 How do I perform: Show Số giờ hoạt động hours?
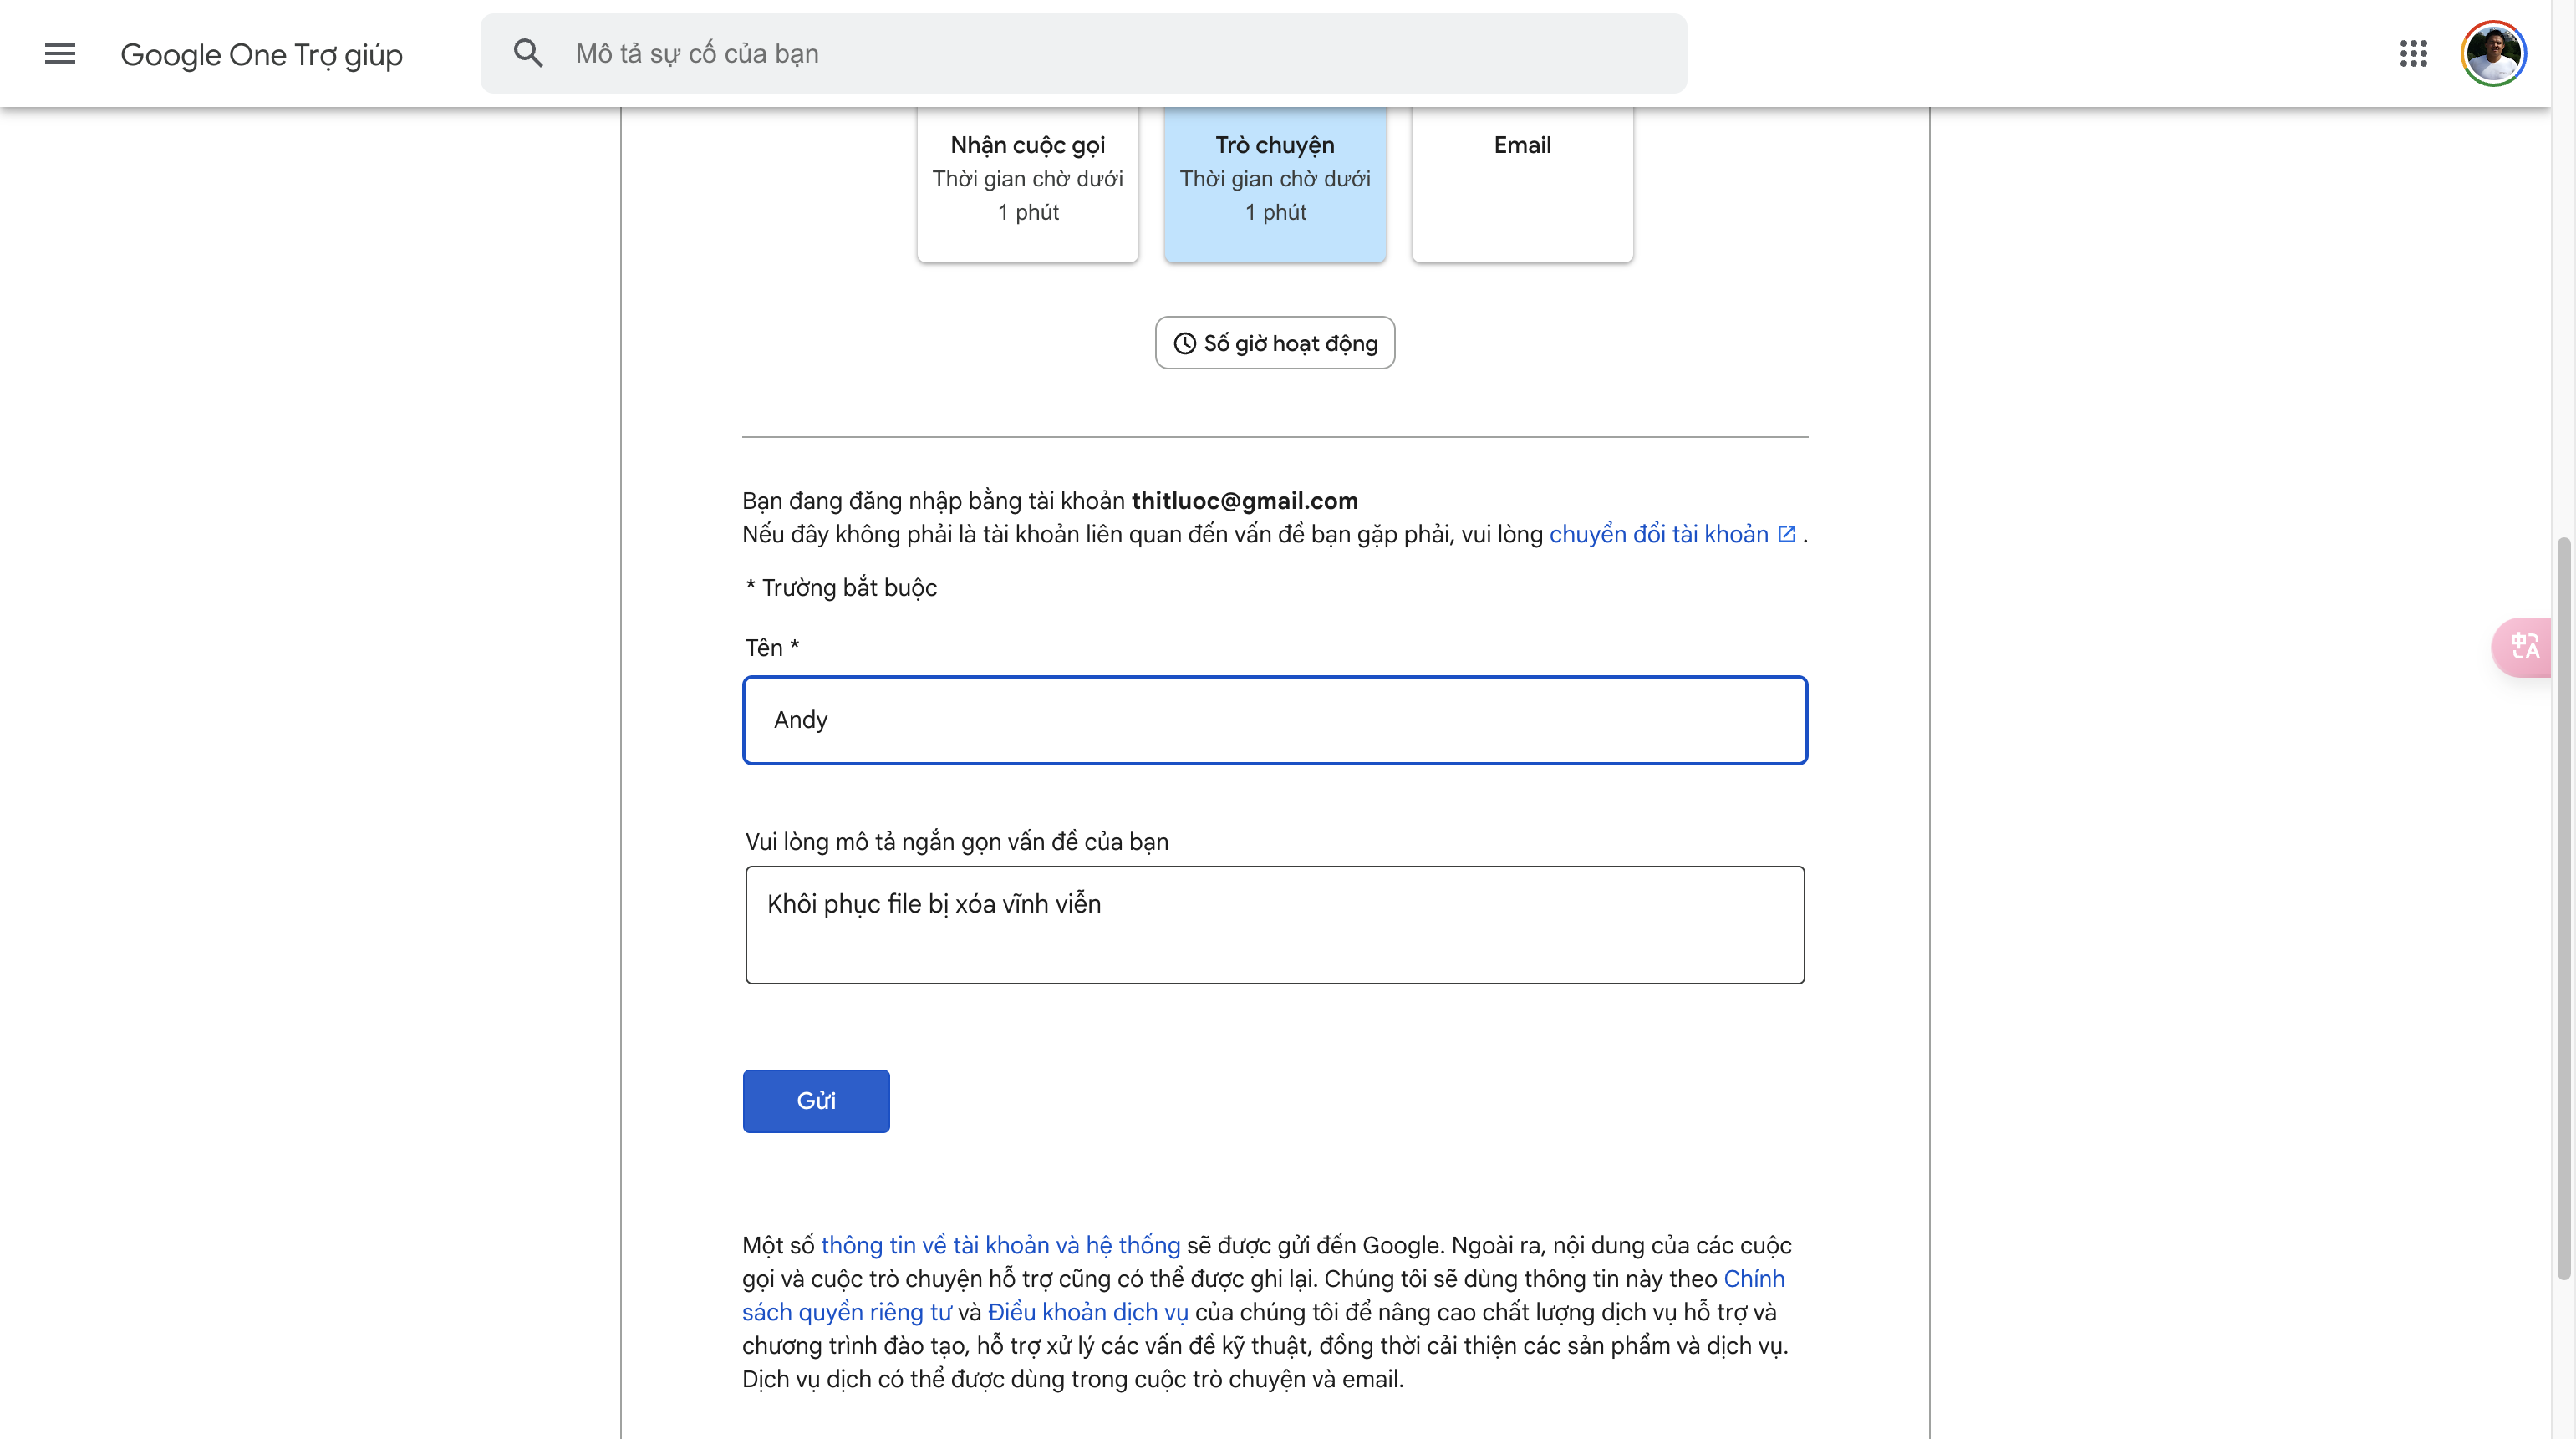pos(1275,343)
